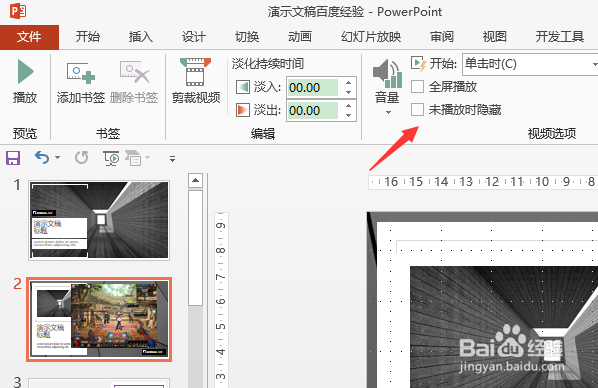The image size is (598, 388).
Task: Click slide panel scrollbar up arrow
Action: pos(195,180)
